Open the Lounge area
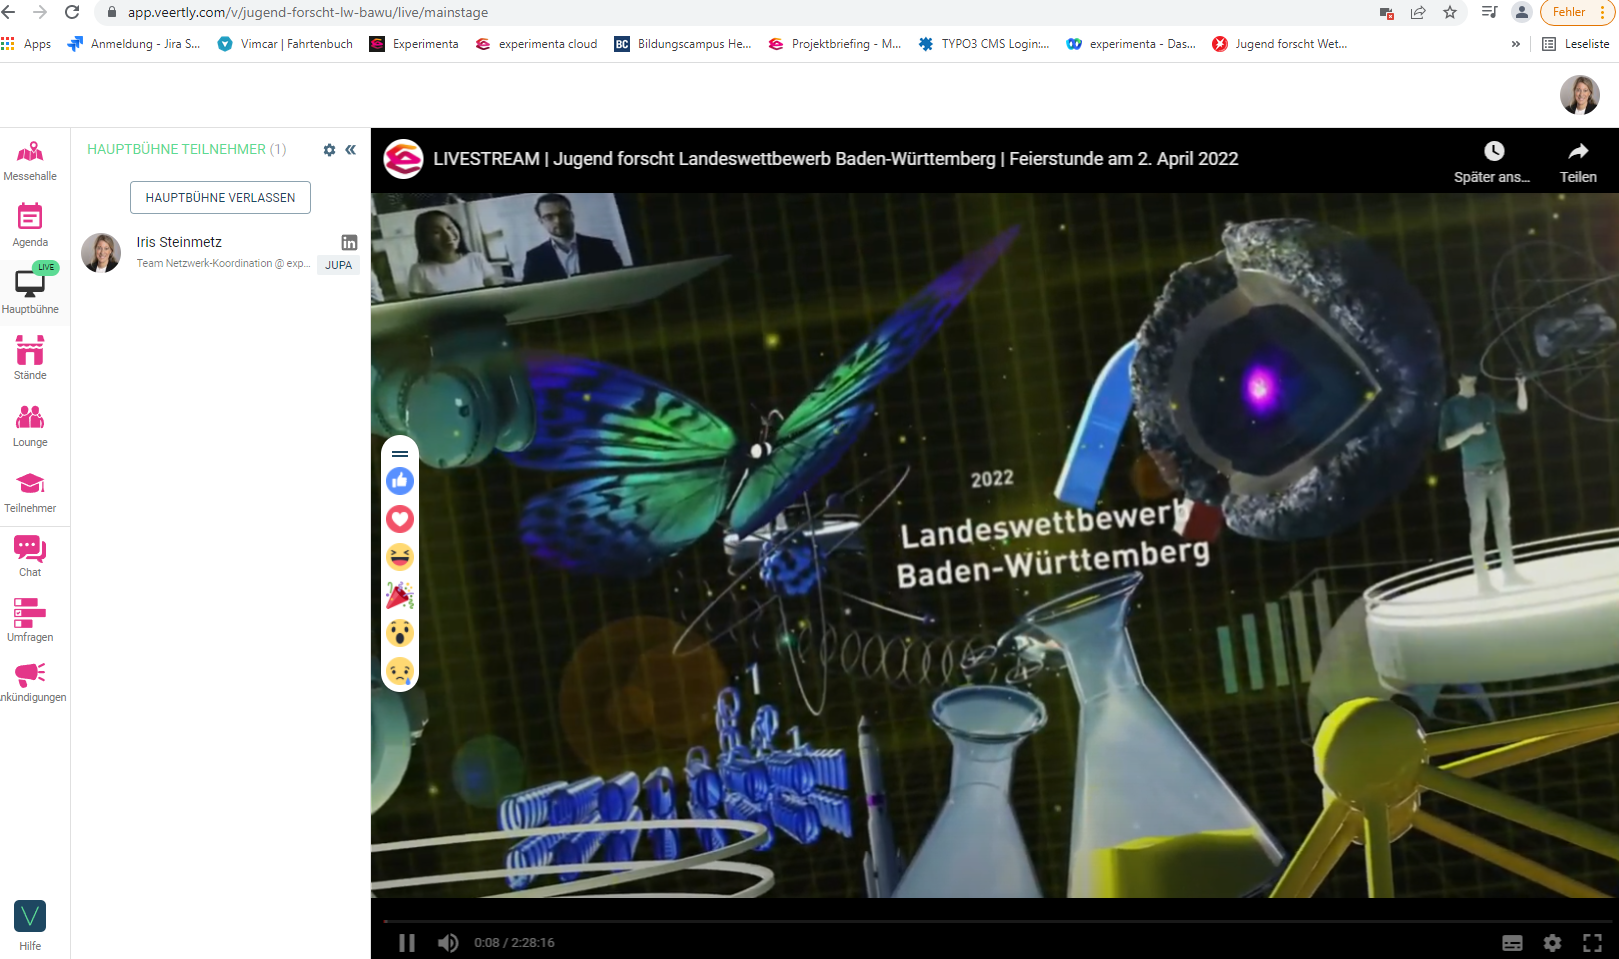 pyautogui.click(x=30, y=425)
